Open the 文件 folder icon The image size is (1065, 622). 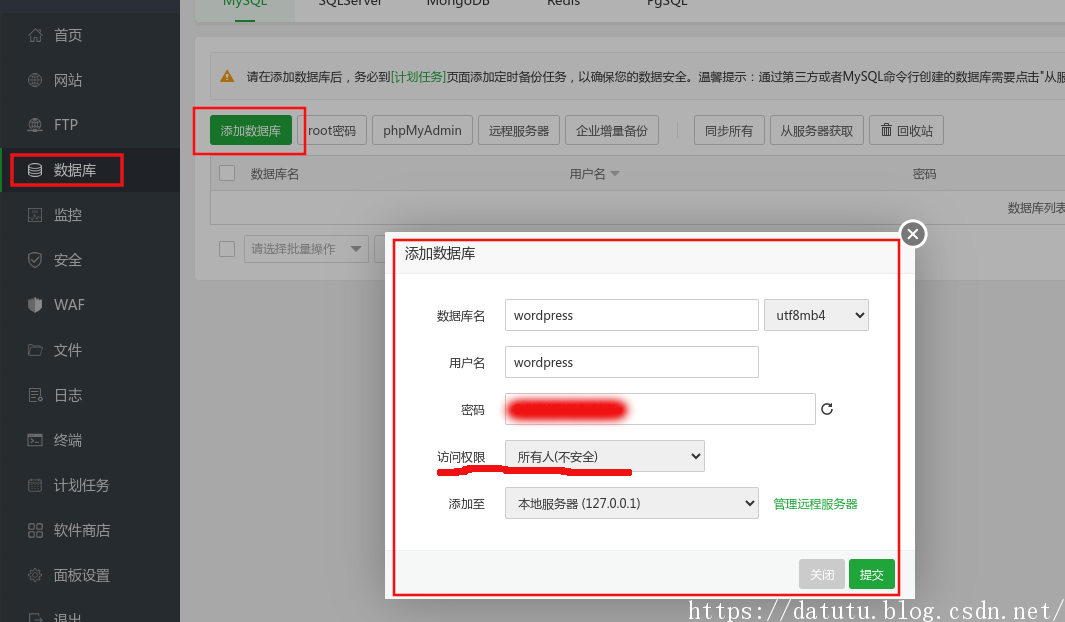[x=35, y=350]
